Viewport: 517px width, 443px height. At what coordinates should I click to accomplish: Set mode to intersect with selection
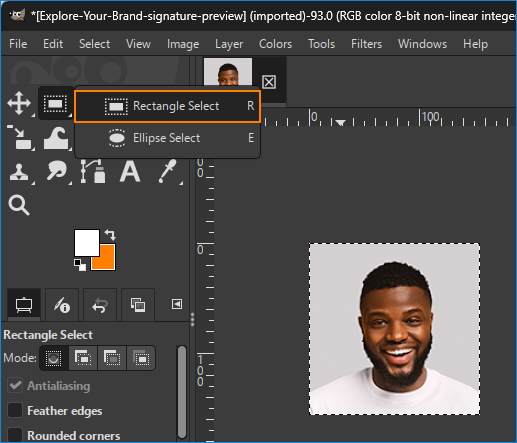tap(141, 358)
